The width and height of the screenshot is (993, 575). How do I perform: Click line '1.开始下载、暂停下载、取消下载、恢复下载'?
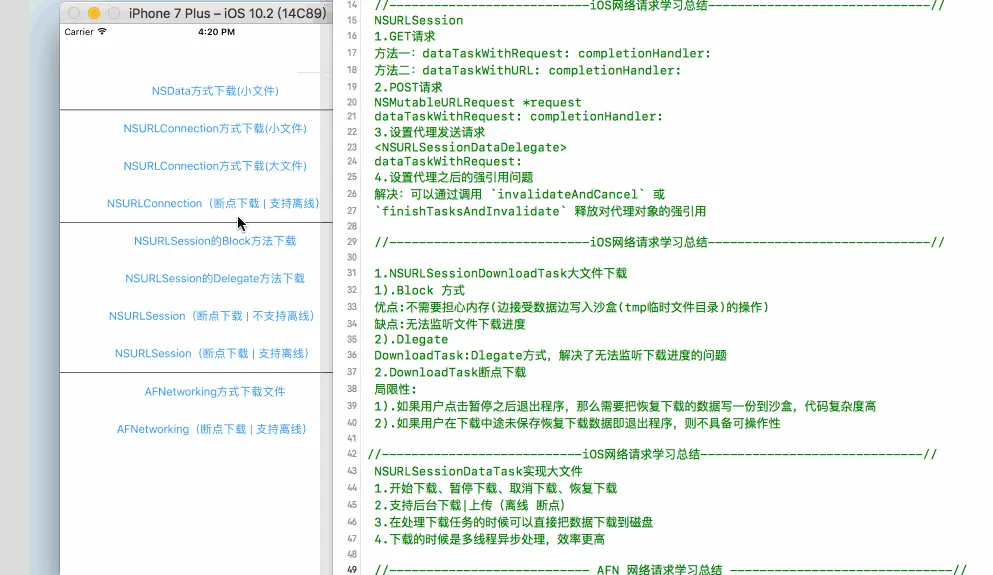coord(495,489)
